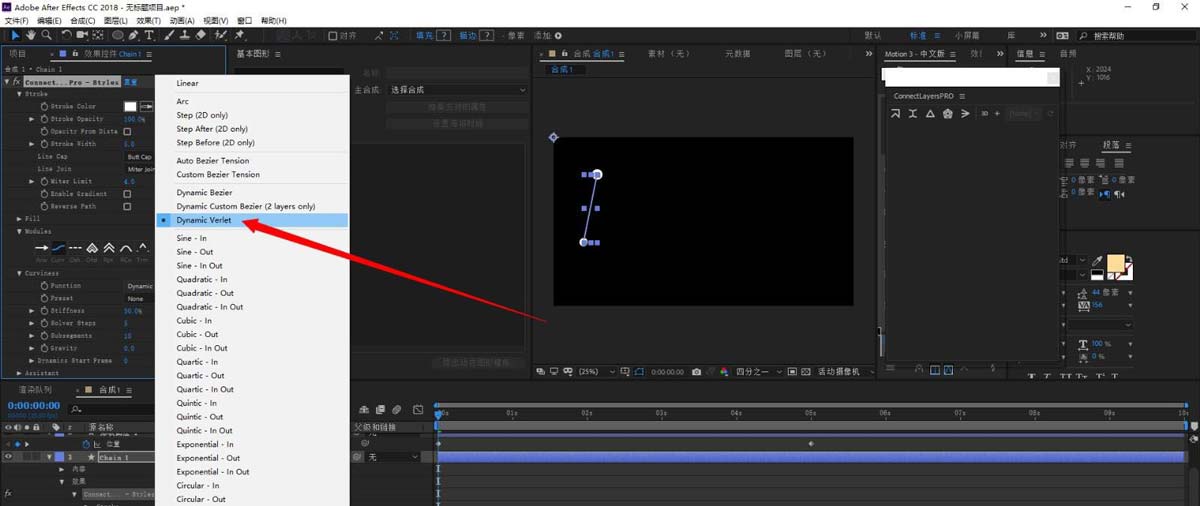Click the triangle icon in ConnectLayersPRO

(930, 114)
